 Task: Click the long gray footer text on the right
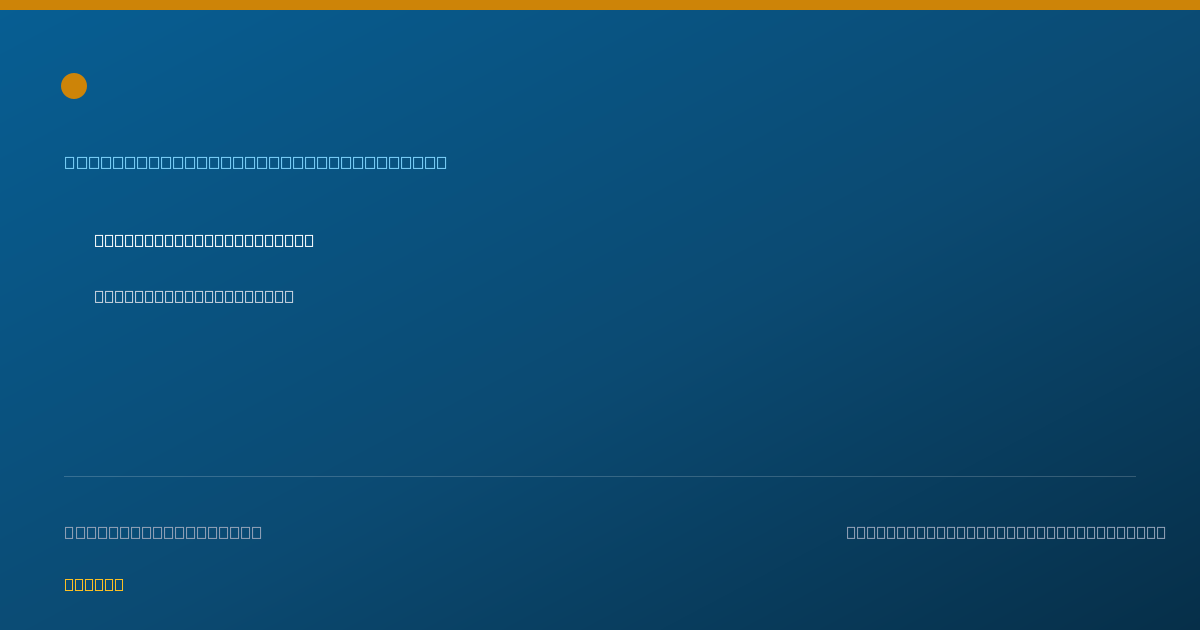1006,532
